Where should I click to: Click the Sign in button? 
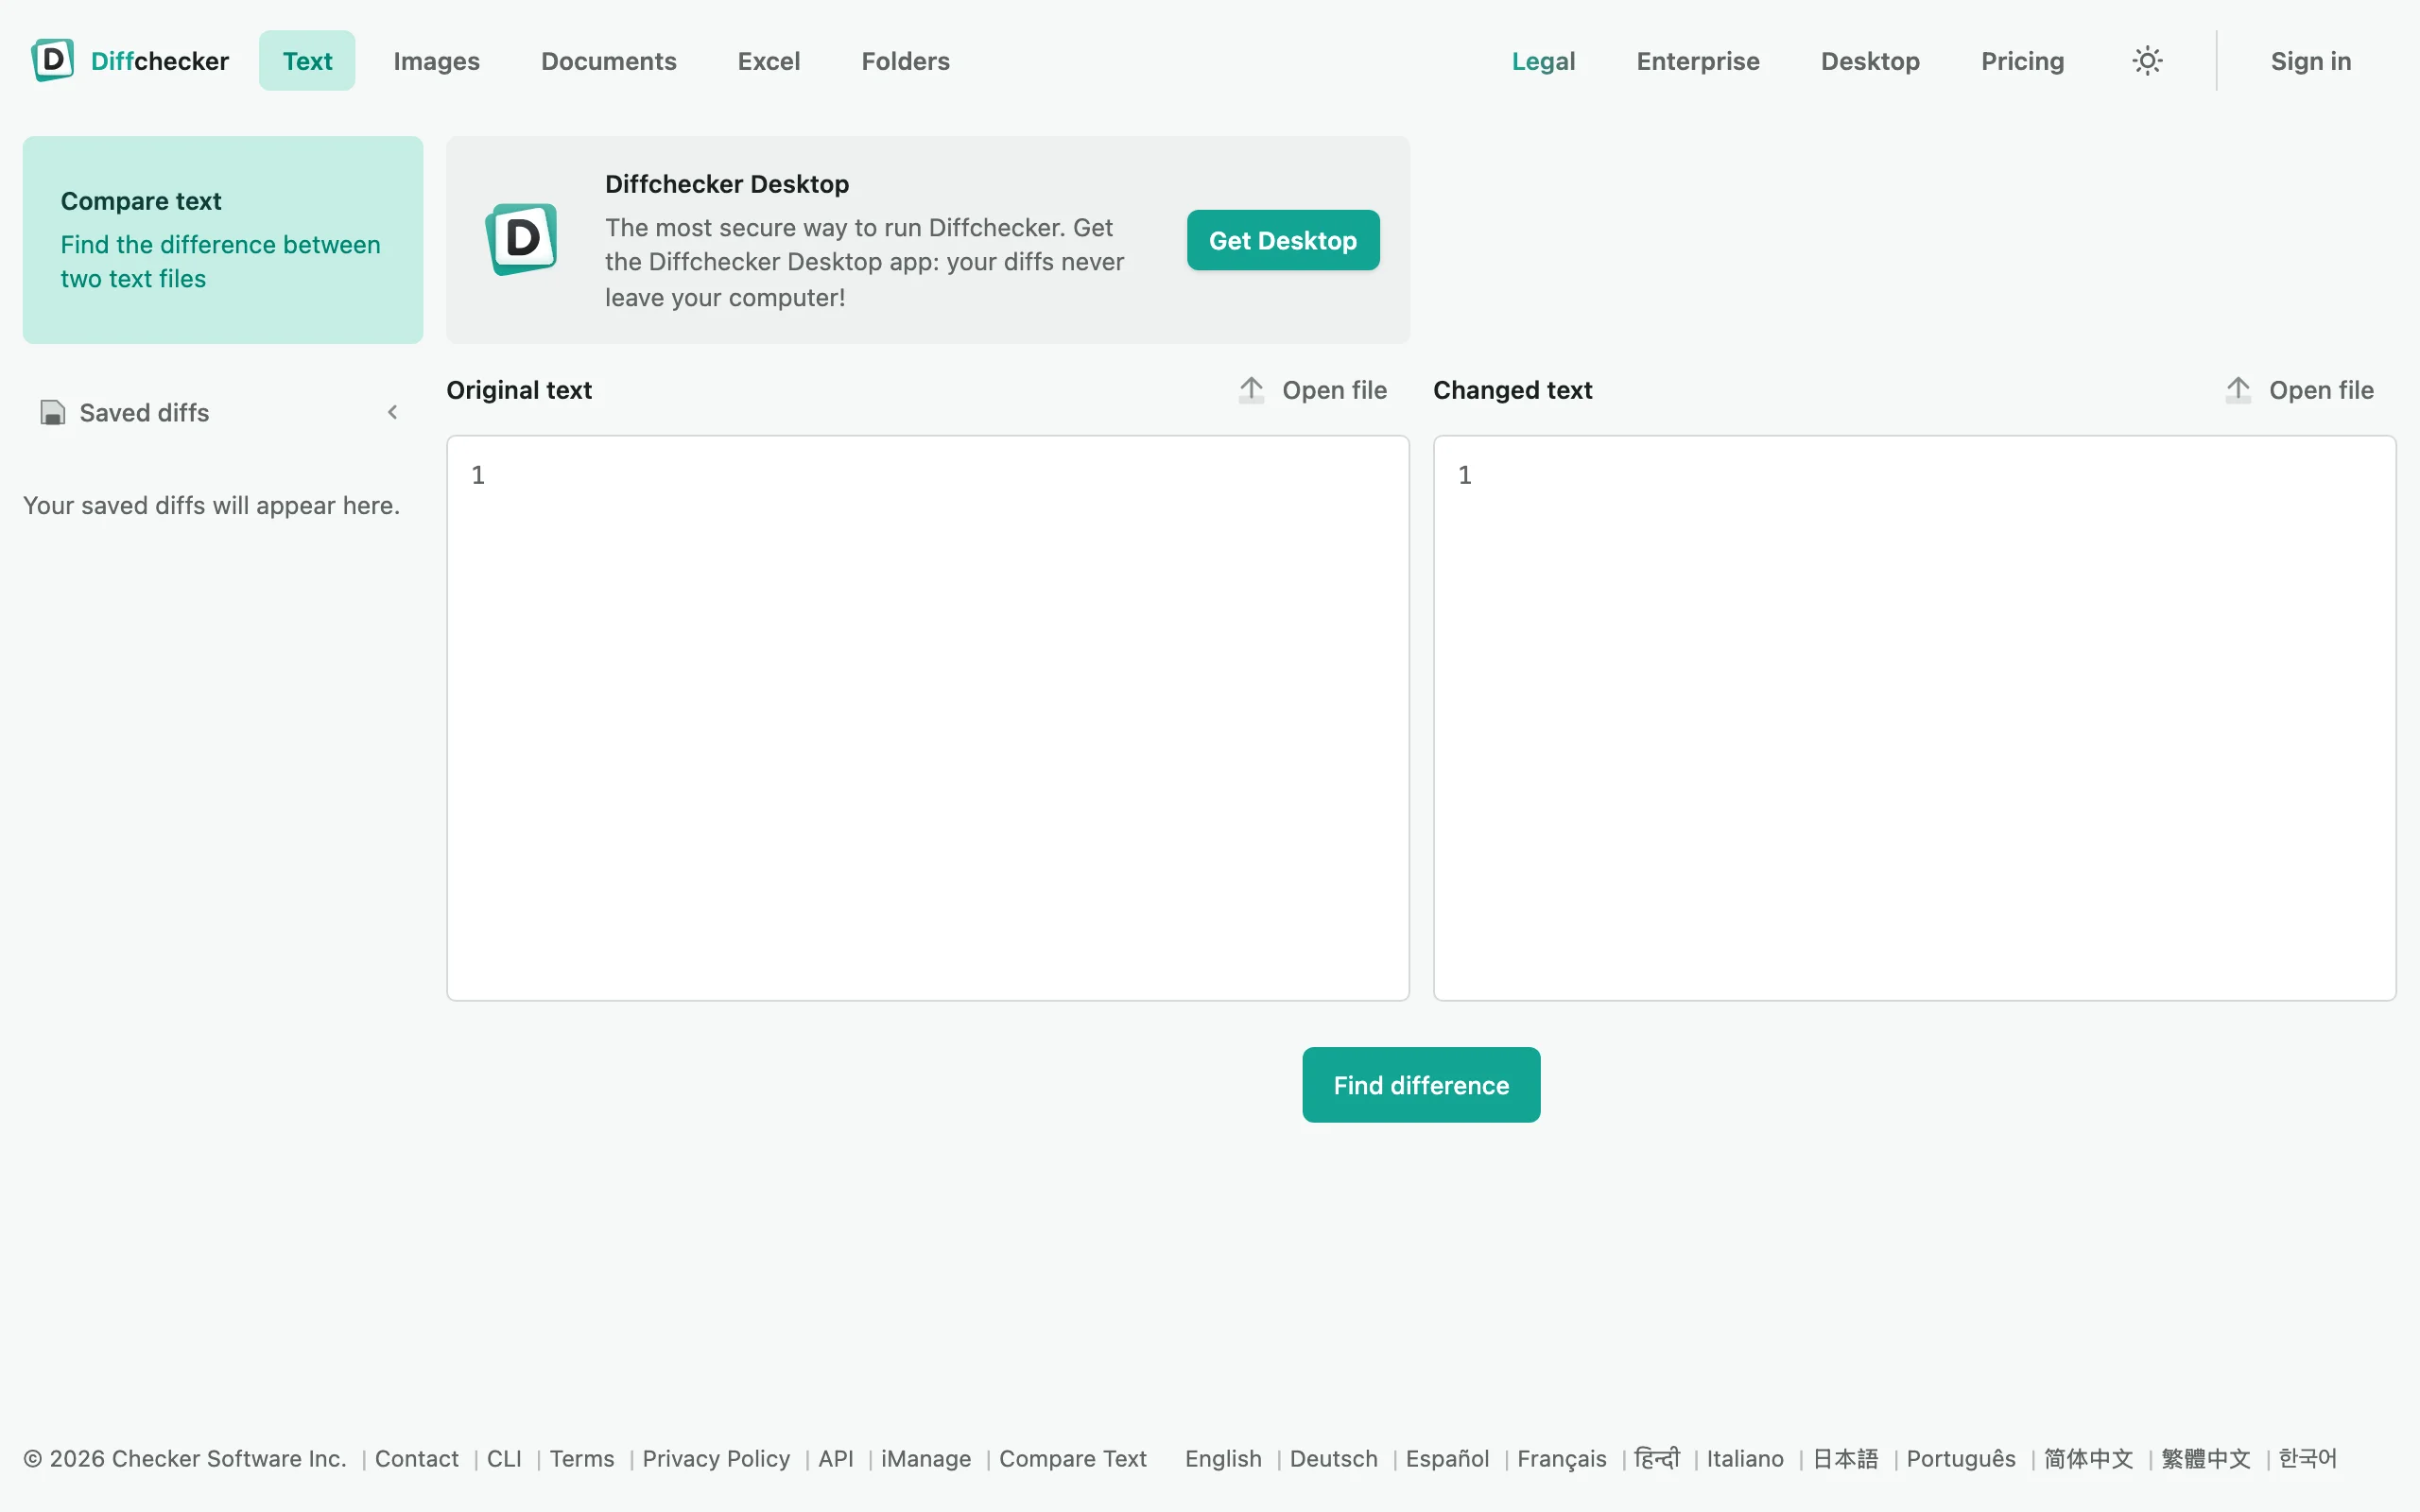2310,61
